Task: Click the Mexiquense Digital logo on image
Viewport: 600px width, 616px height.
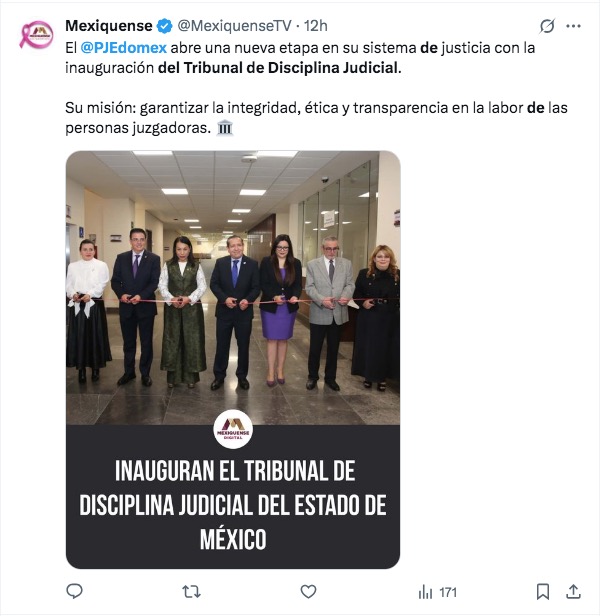Action: coord(233,429)
